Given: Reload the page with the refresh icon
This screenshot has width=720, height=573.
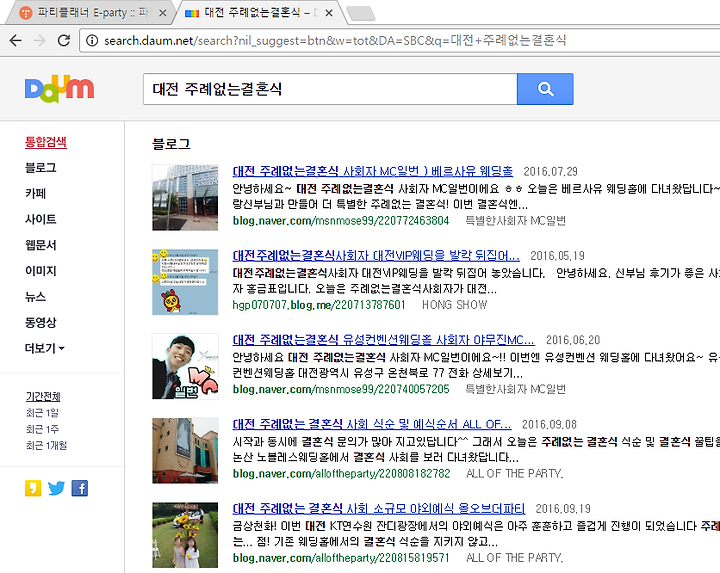Looking at the screenshot, I should click(x=64, y=40).
